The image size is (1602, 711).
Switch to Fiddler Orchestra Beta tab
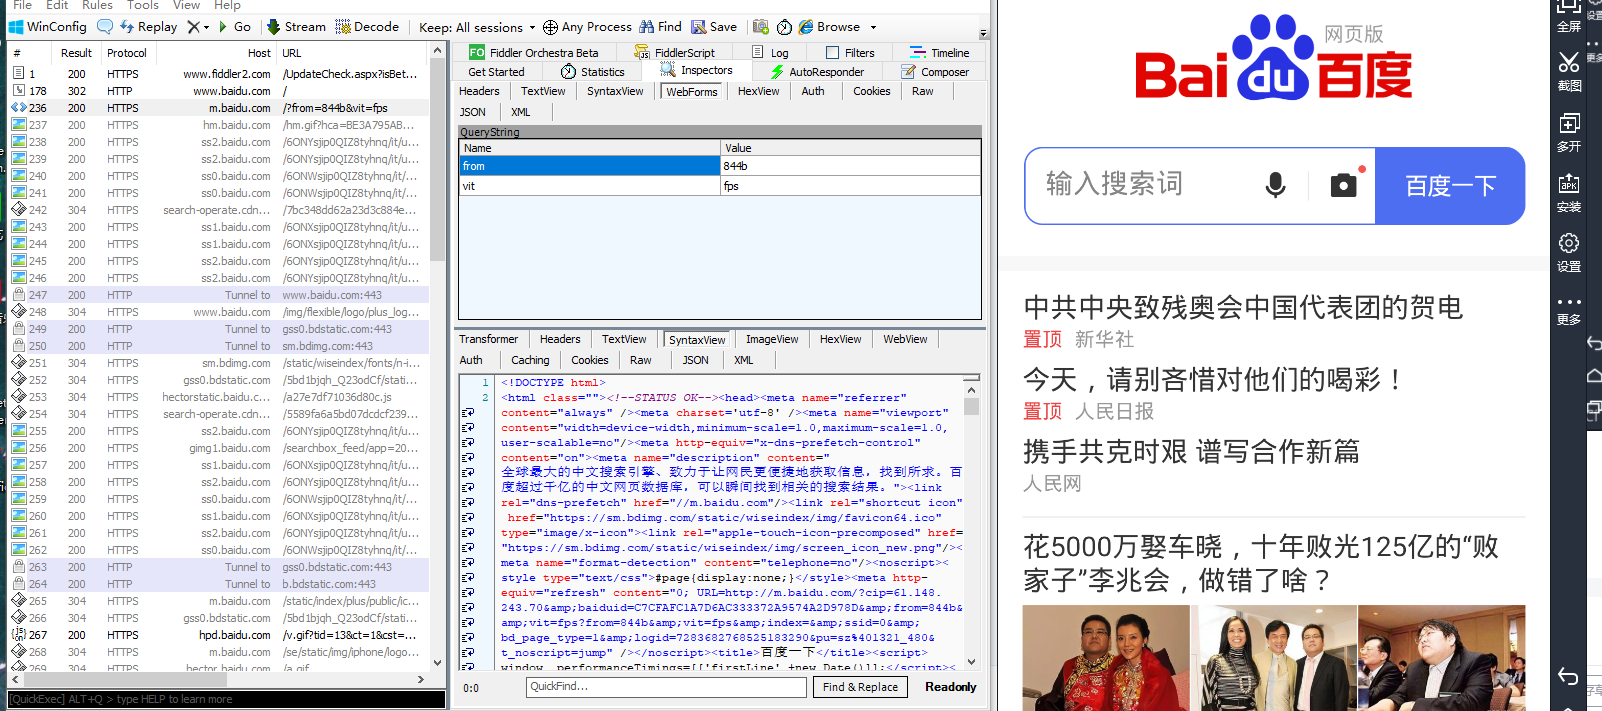click(x=534, y=53)
